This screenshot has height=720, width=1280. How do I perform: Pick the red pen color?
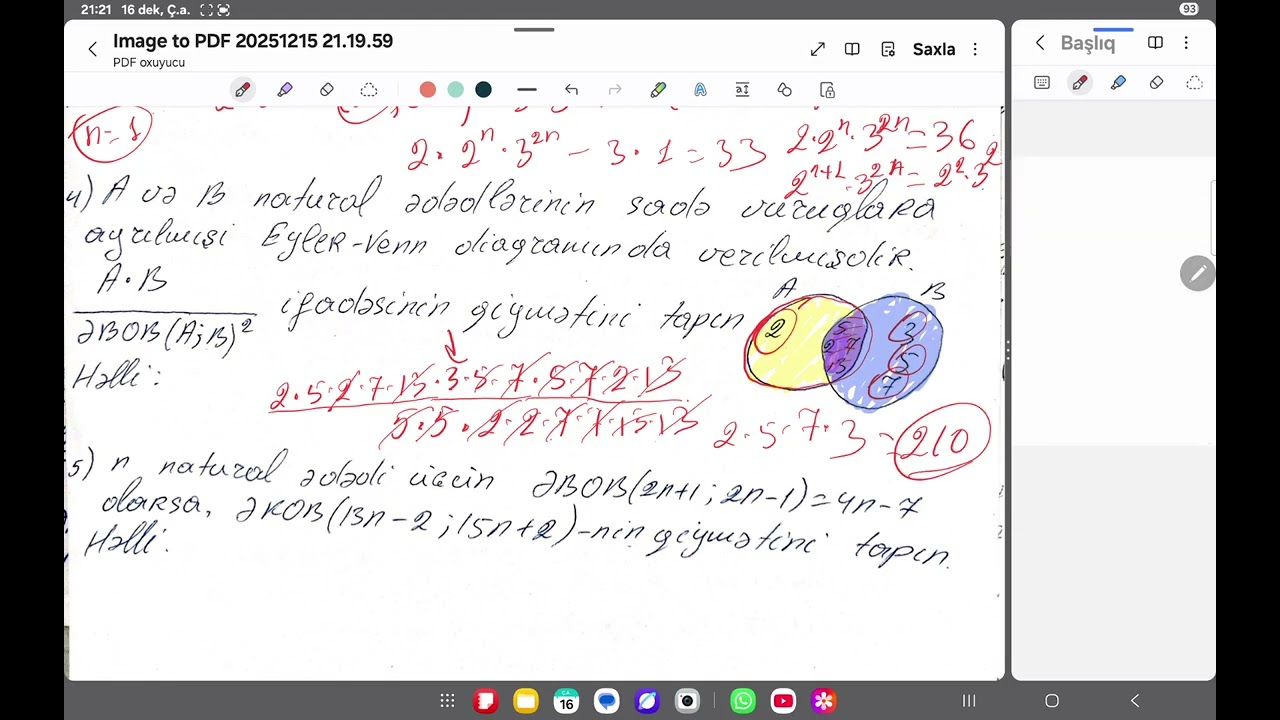tap(428, 90)
